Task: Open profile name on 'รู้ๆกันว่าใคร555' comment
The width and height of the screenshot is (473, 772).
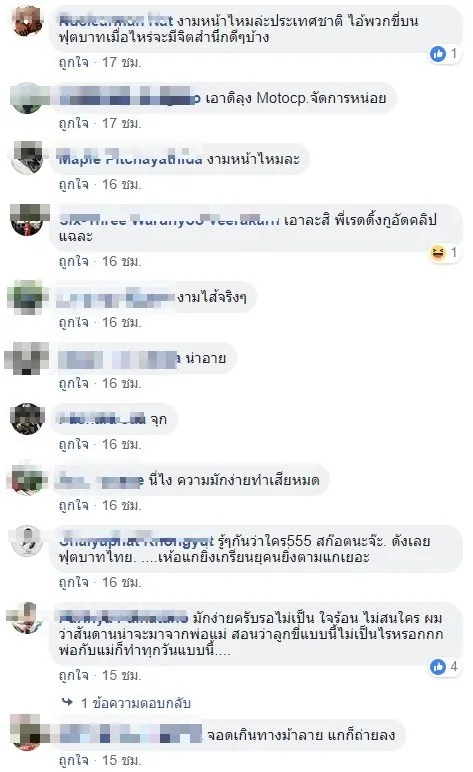Action: pyautogui.click(x=136, y=541)
